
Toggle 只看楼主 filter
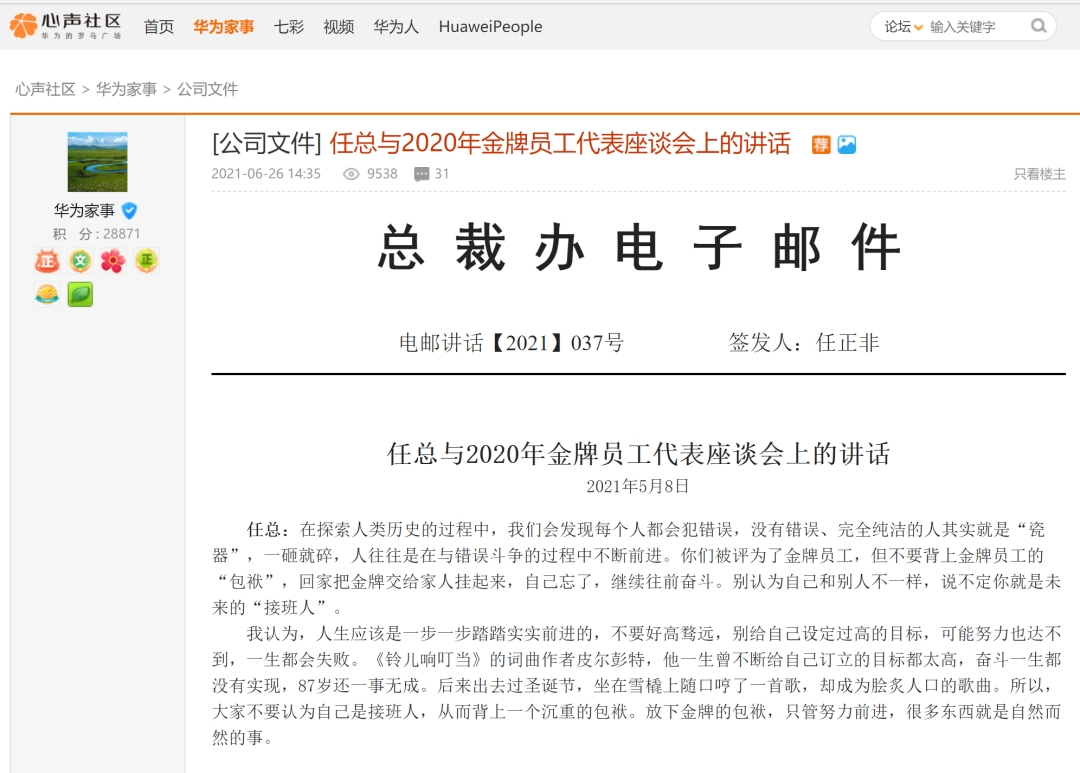[x=1039, y=174]
